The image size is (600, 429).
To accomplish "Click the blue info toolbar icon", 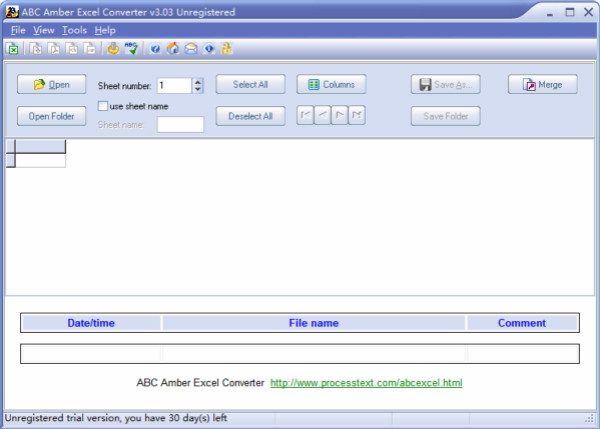I will click(208, 48).
